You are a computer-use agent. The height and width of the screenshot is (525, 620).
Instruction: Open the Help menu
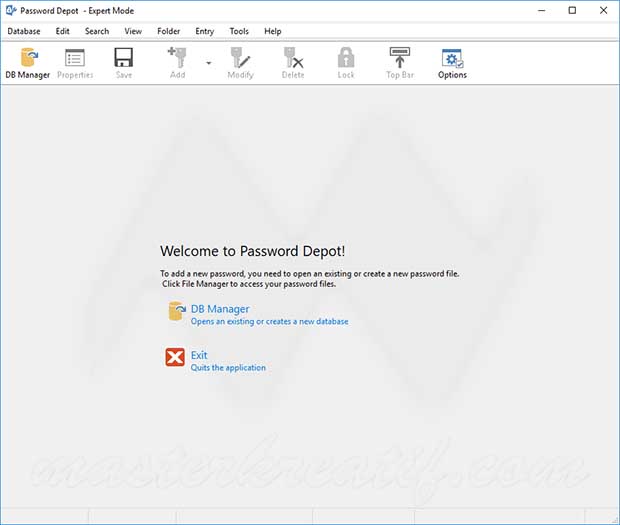coord(272,31)
